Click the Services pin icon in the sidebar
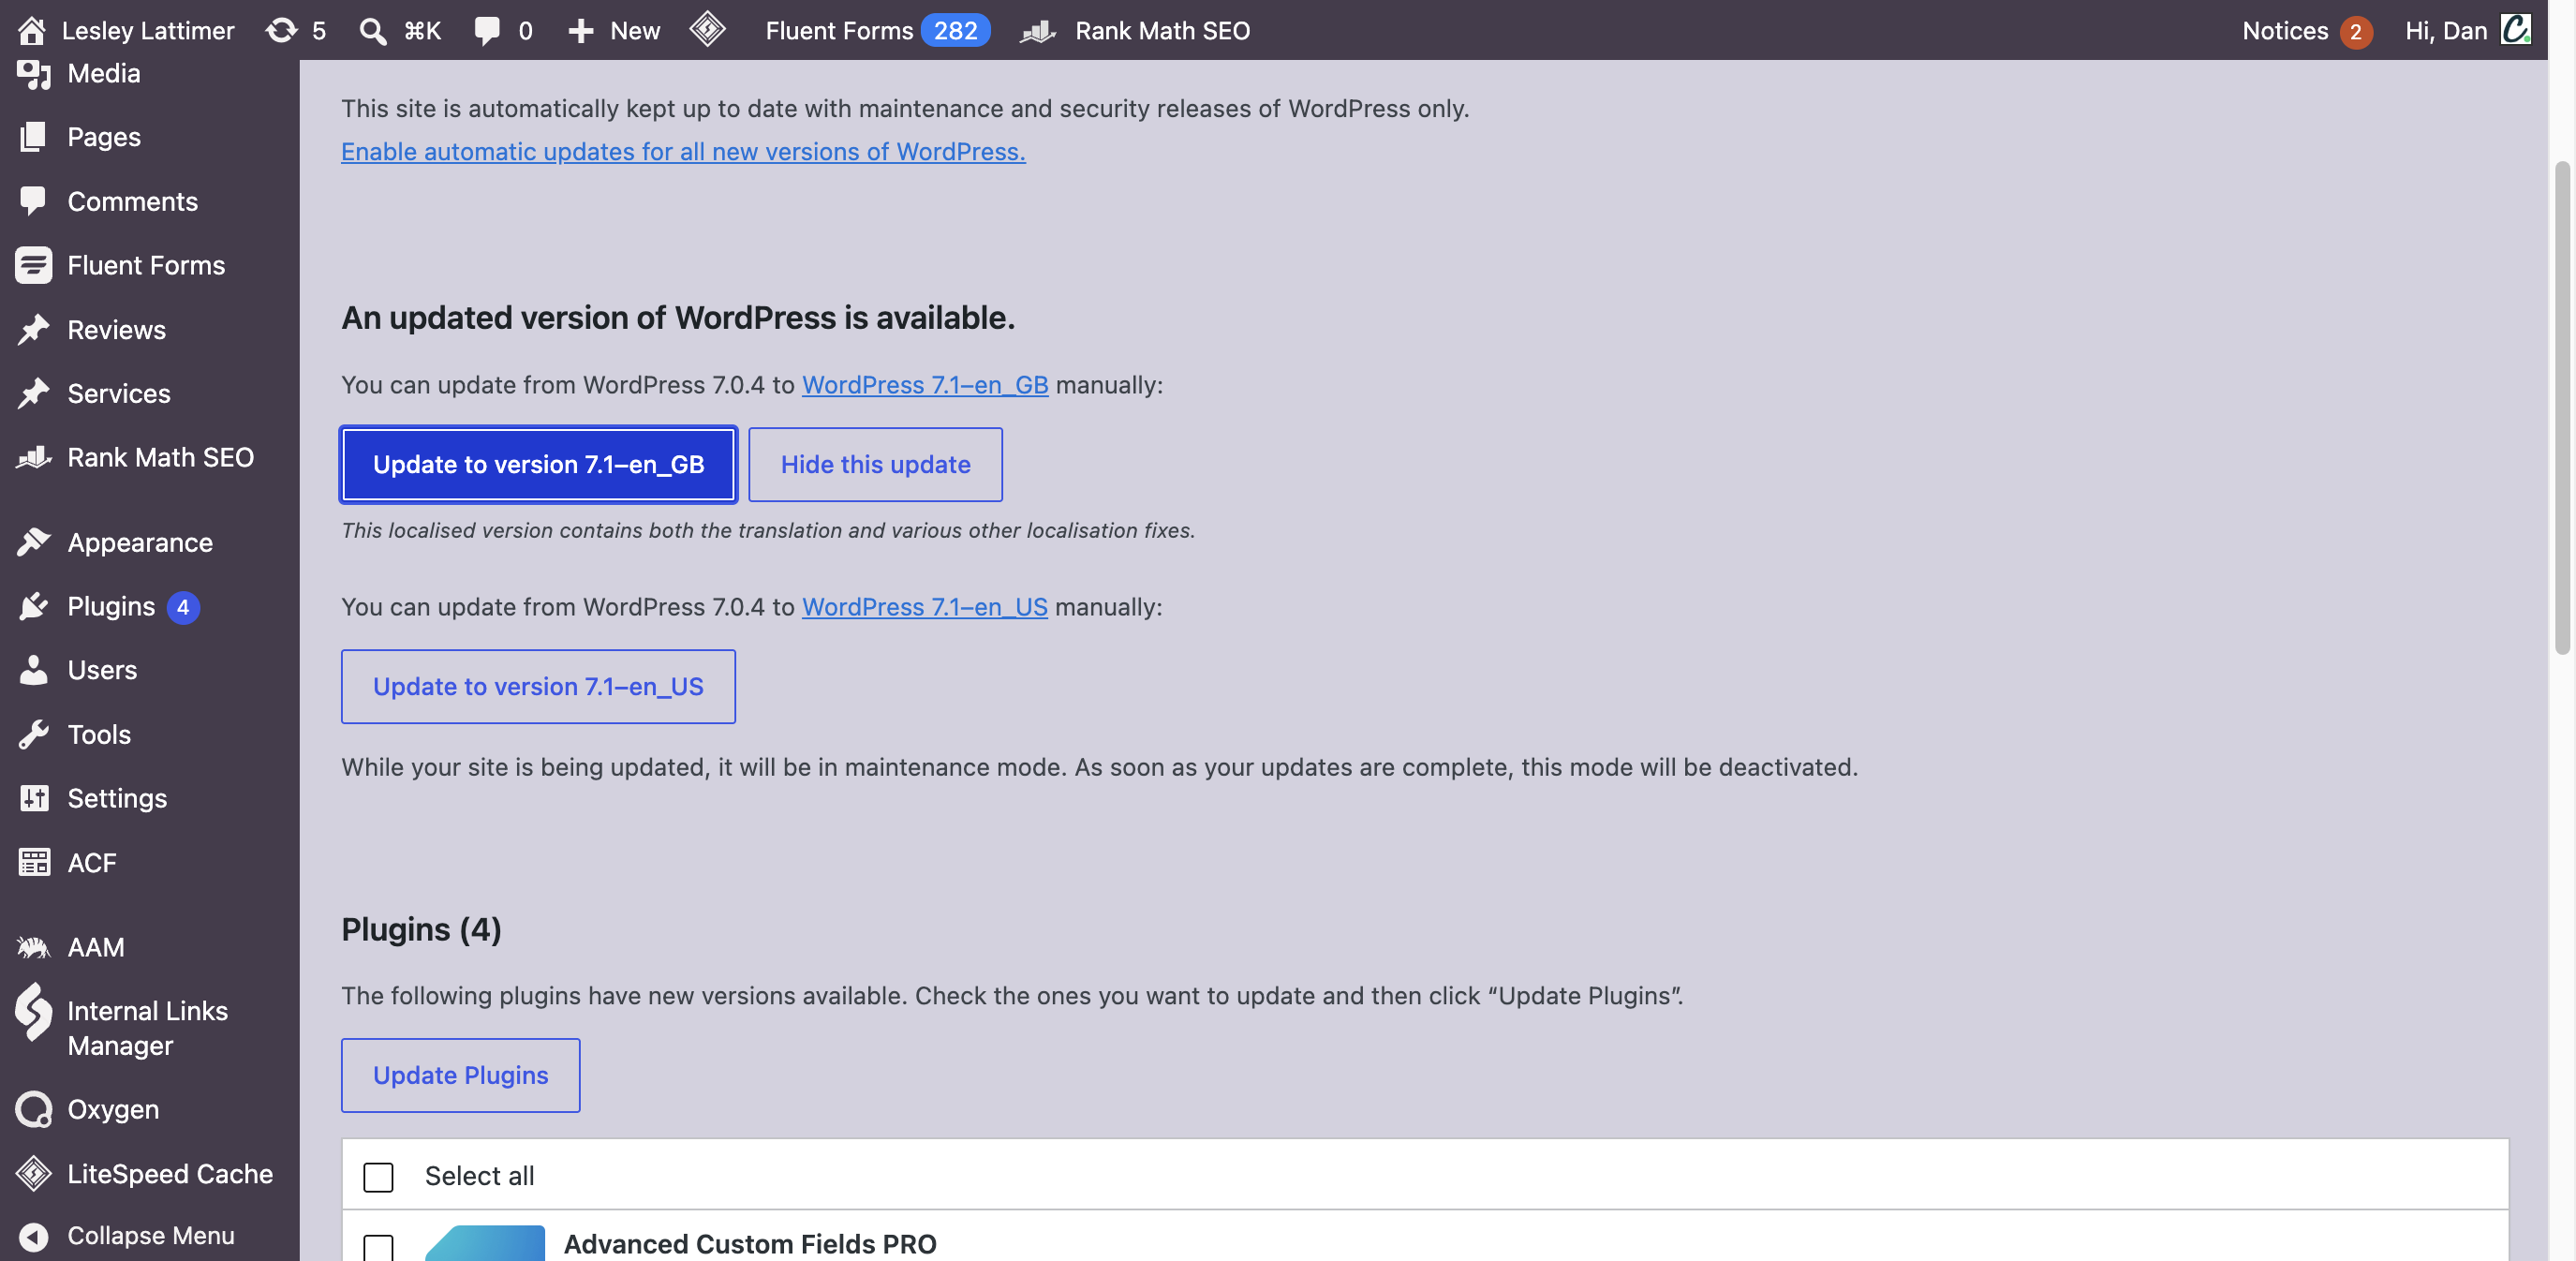The width and height of the screenshot is (2576, 1261). (x=33, y=393)
